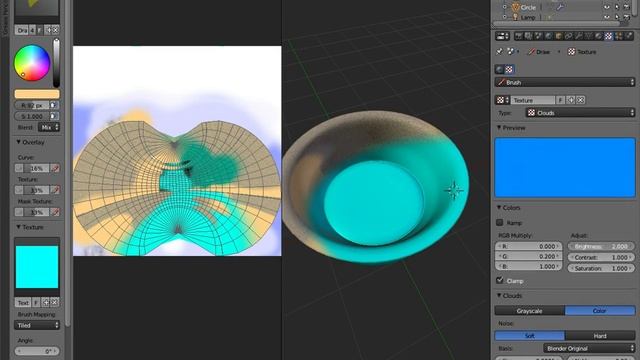Select Soft noise option
Image resolution: width=640 pixels, height=360 pixels.
pyautogui.click(x=530, y=336)
